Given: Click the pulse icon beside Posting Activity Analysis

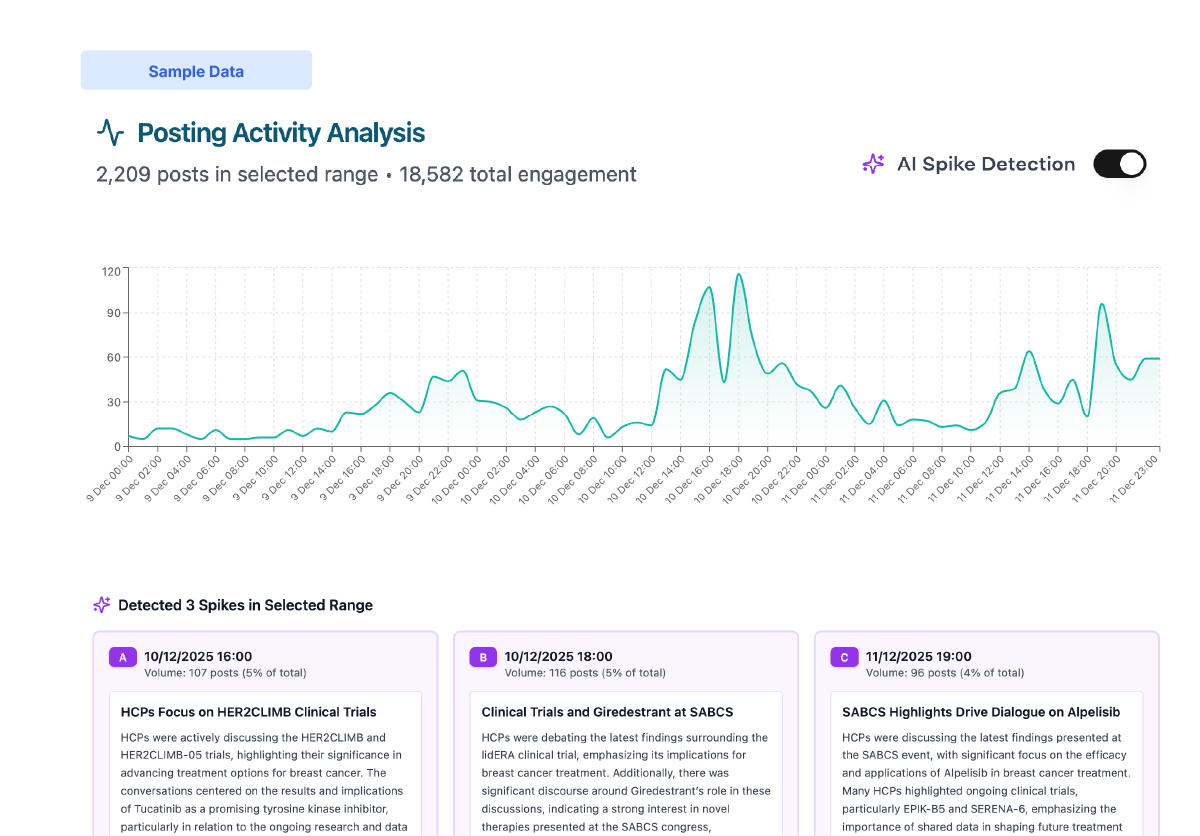Looking at the screenshot, I should [110, 132].
